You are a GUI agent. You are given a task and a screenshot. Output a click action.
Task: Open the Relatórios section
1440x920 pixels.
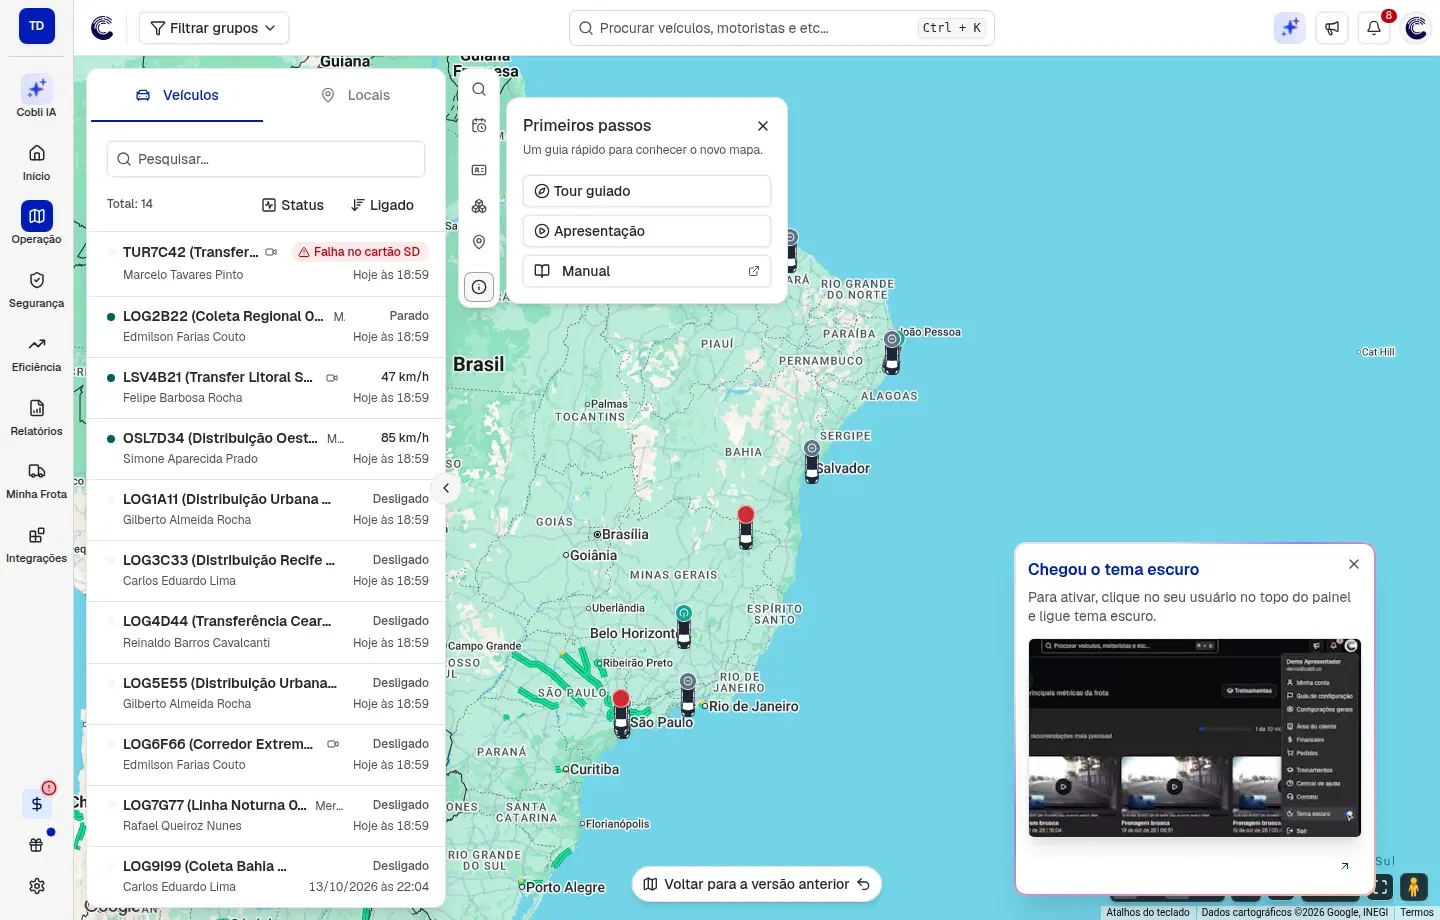click(36, 417)
